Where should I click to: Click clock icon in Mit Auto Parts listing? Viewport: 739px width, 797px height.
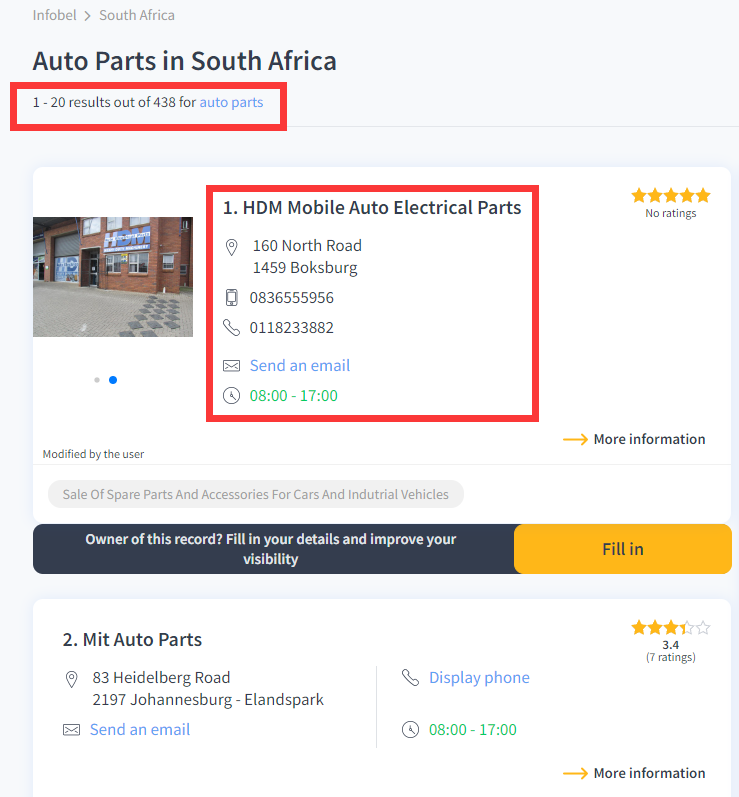(410, 730)
